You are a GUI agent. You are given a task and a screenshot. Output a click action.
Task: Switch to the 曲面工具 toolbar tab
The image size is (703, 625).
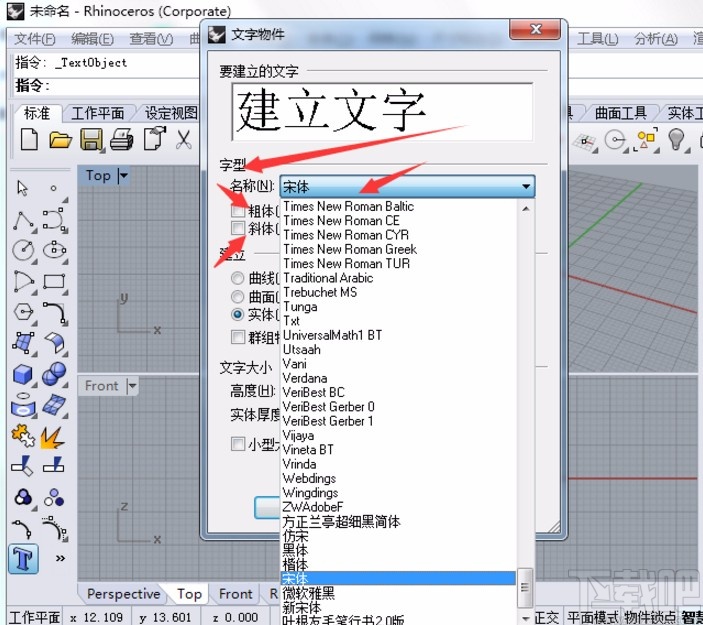click(621, 113)
